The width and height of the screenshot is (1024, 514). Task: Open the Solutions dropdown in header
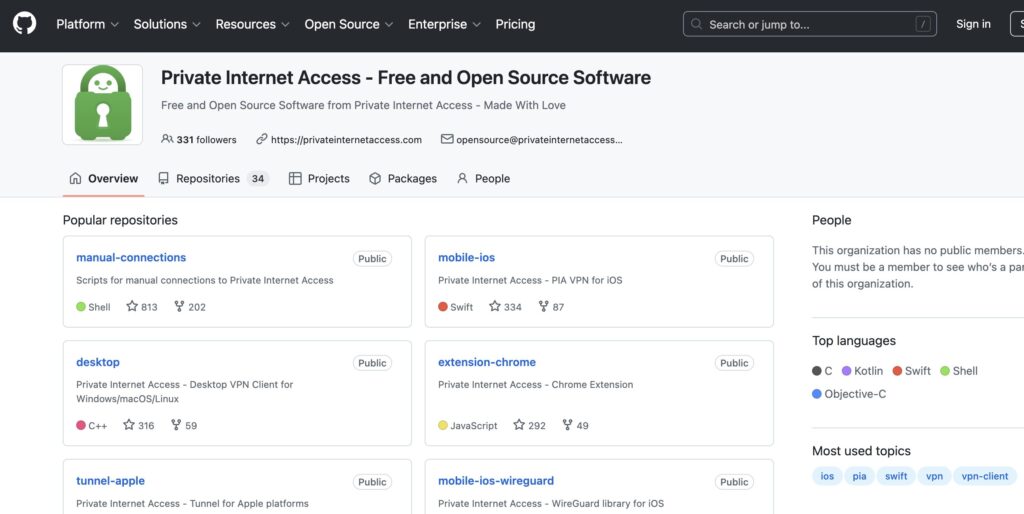coord(166,24)
